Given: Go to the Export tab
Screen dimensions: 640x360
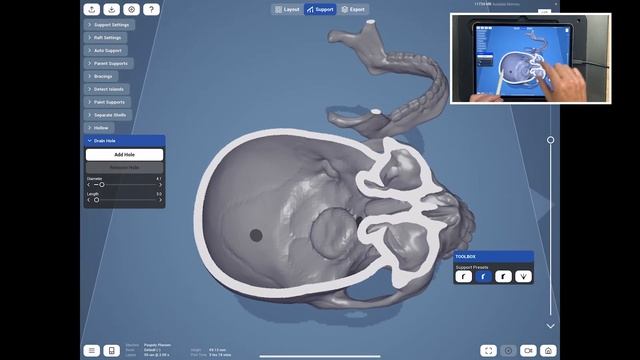Looking at the screenshot, I should click(x=353, y=9).
